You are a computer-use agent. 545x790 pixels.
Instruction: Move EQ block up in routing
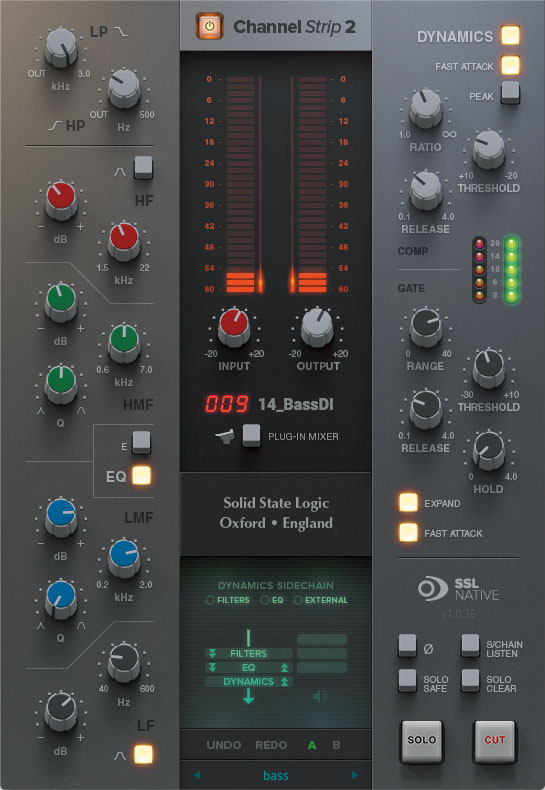click(x=284, y=668)
